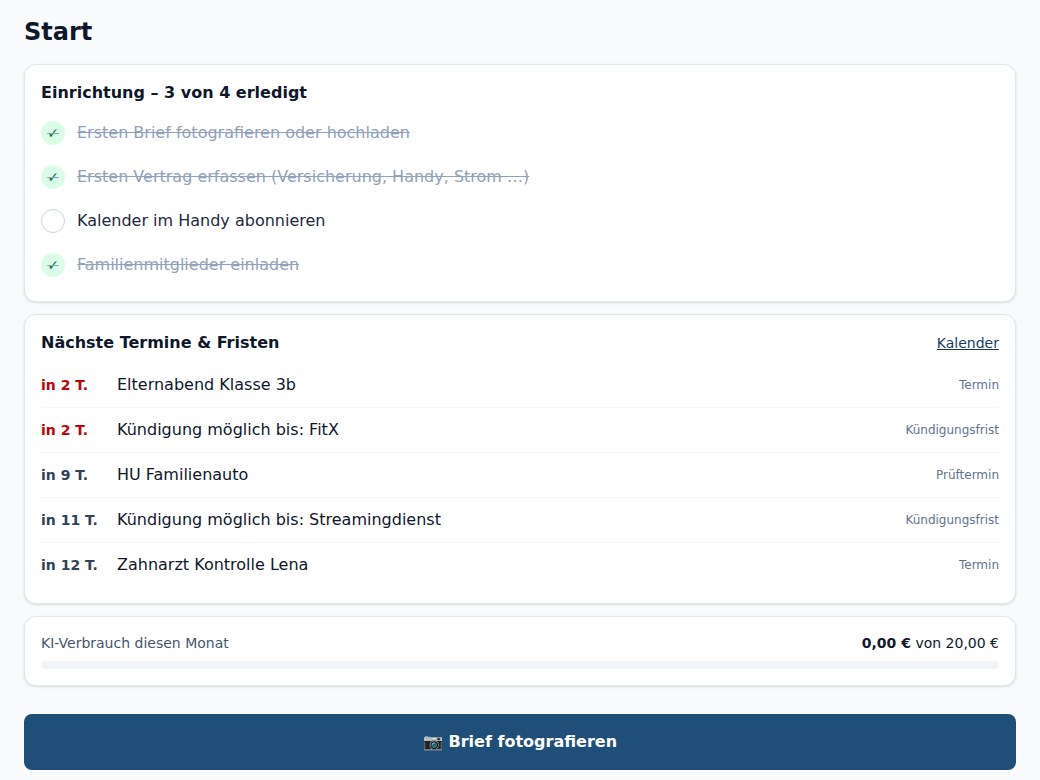Uncheck 'Familienmitglieder einladen' checkmark

53,265
